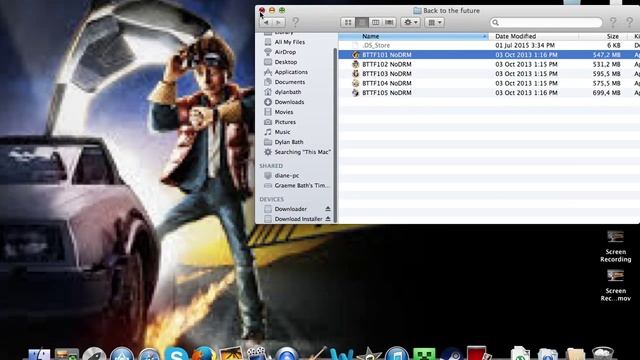640x360 pixels.
Task: Sort files by Size column
Action: tap(604, 36)
